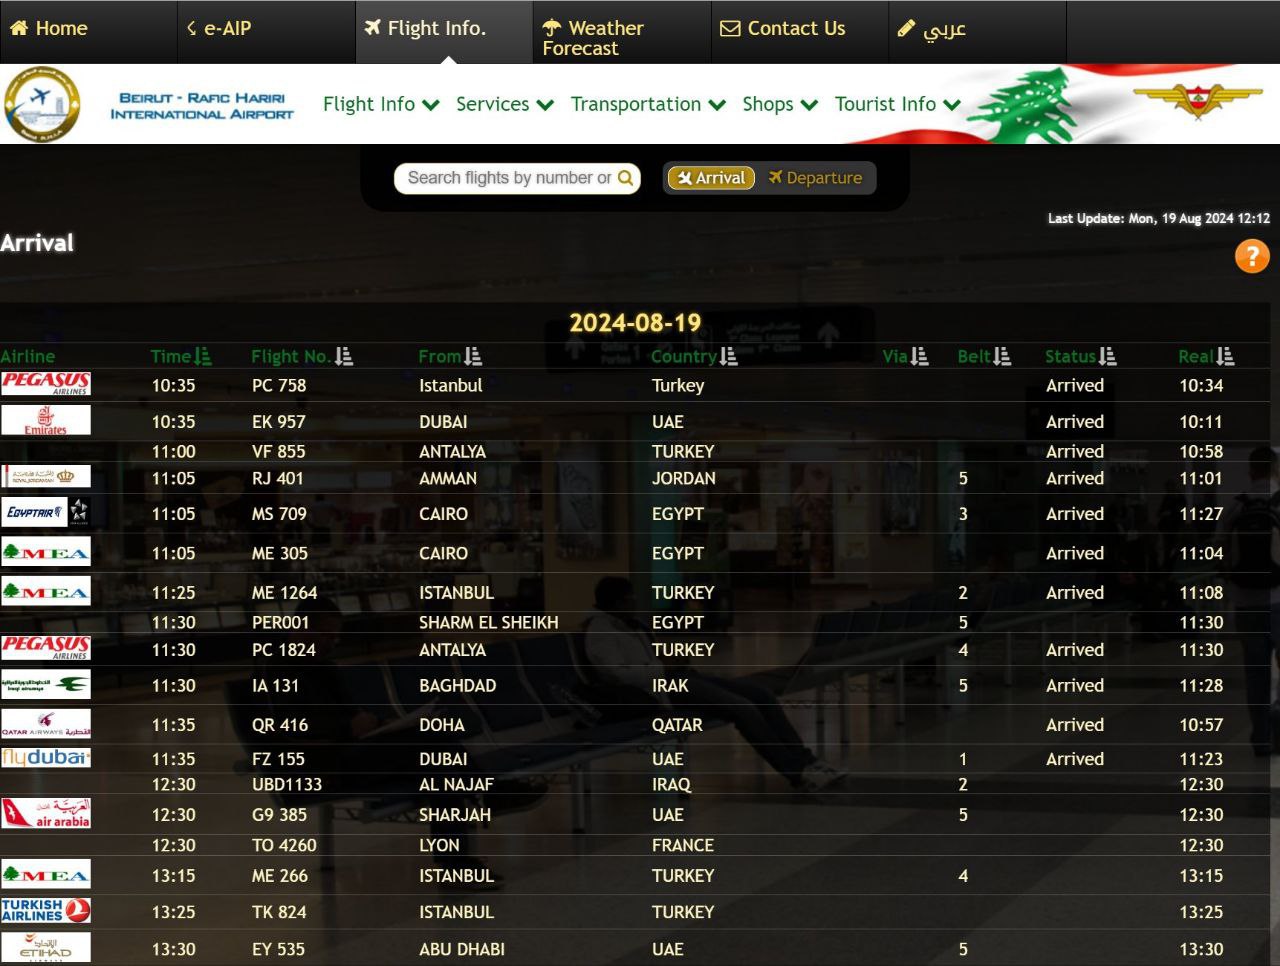Click the orange help question mark icon

tap(1252, 256)
